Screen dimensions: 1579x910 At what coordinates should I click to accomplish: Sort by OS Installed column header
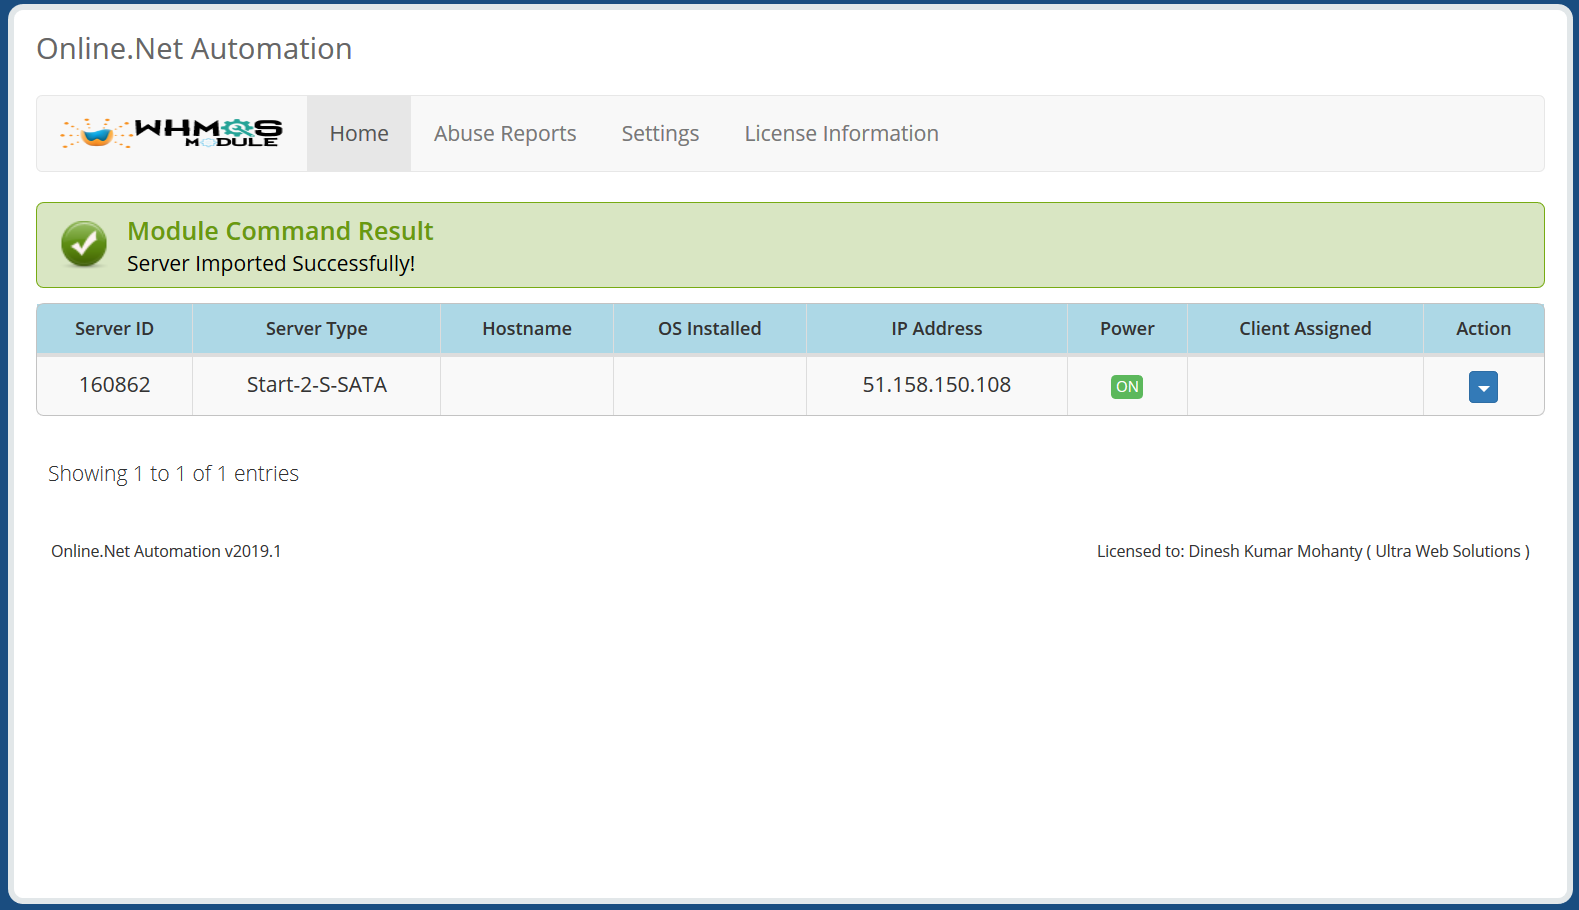pos(710,329)
